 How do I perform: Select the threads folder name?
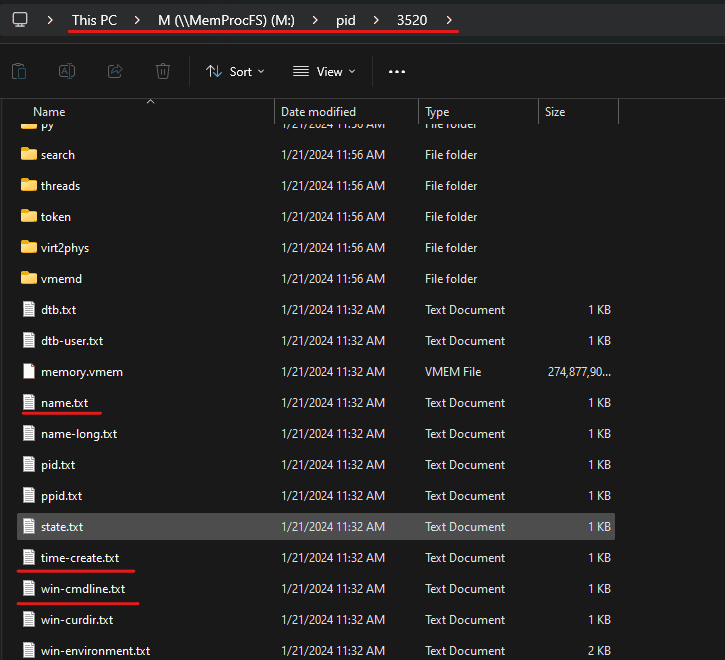coord(60,185)
